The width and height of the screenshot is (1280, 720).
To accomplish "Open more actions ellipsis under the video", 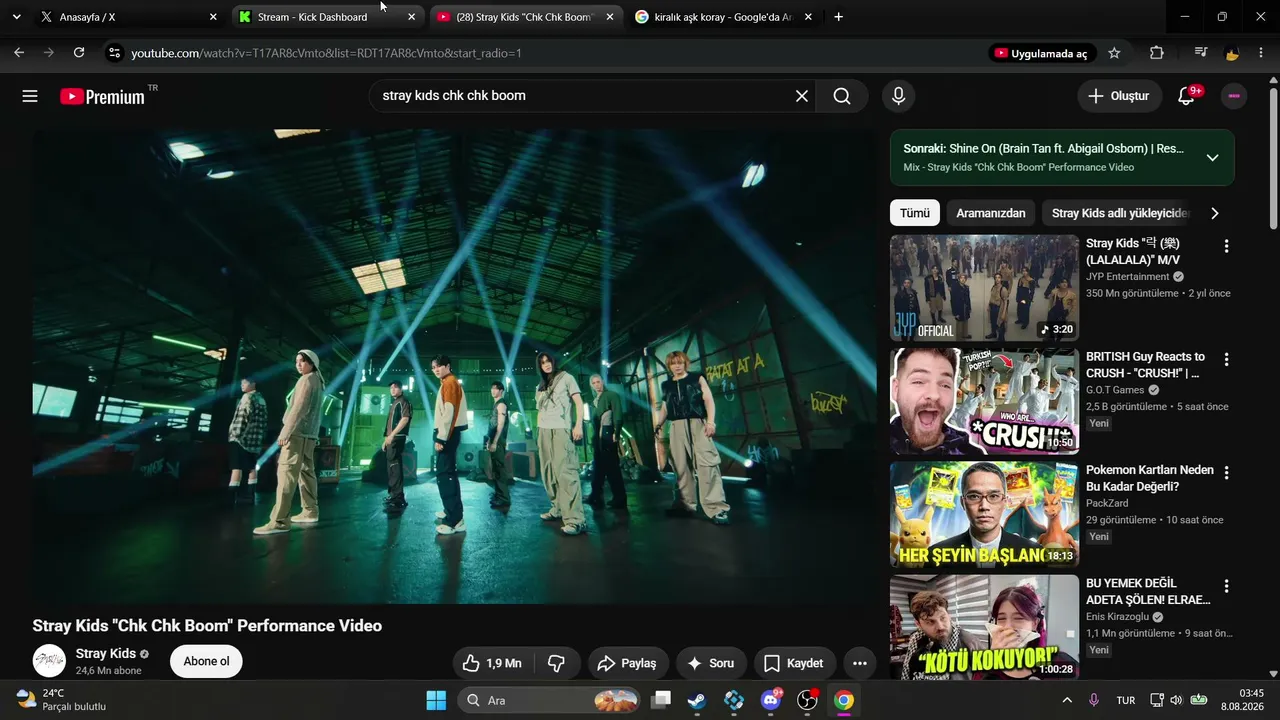I will click(859, 663).
